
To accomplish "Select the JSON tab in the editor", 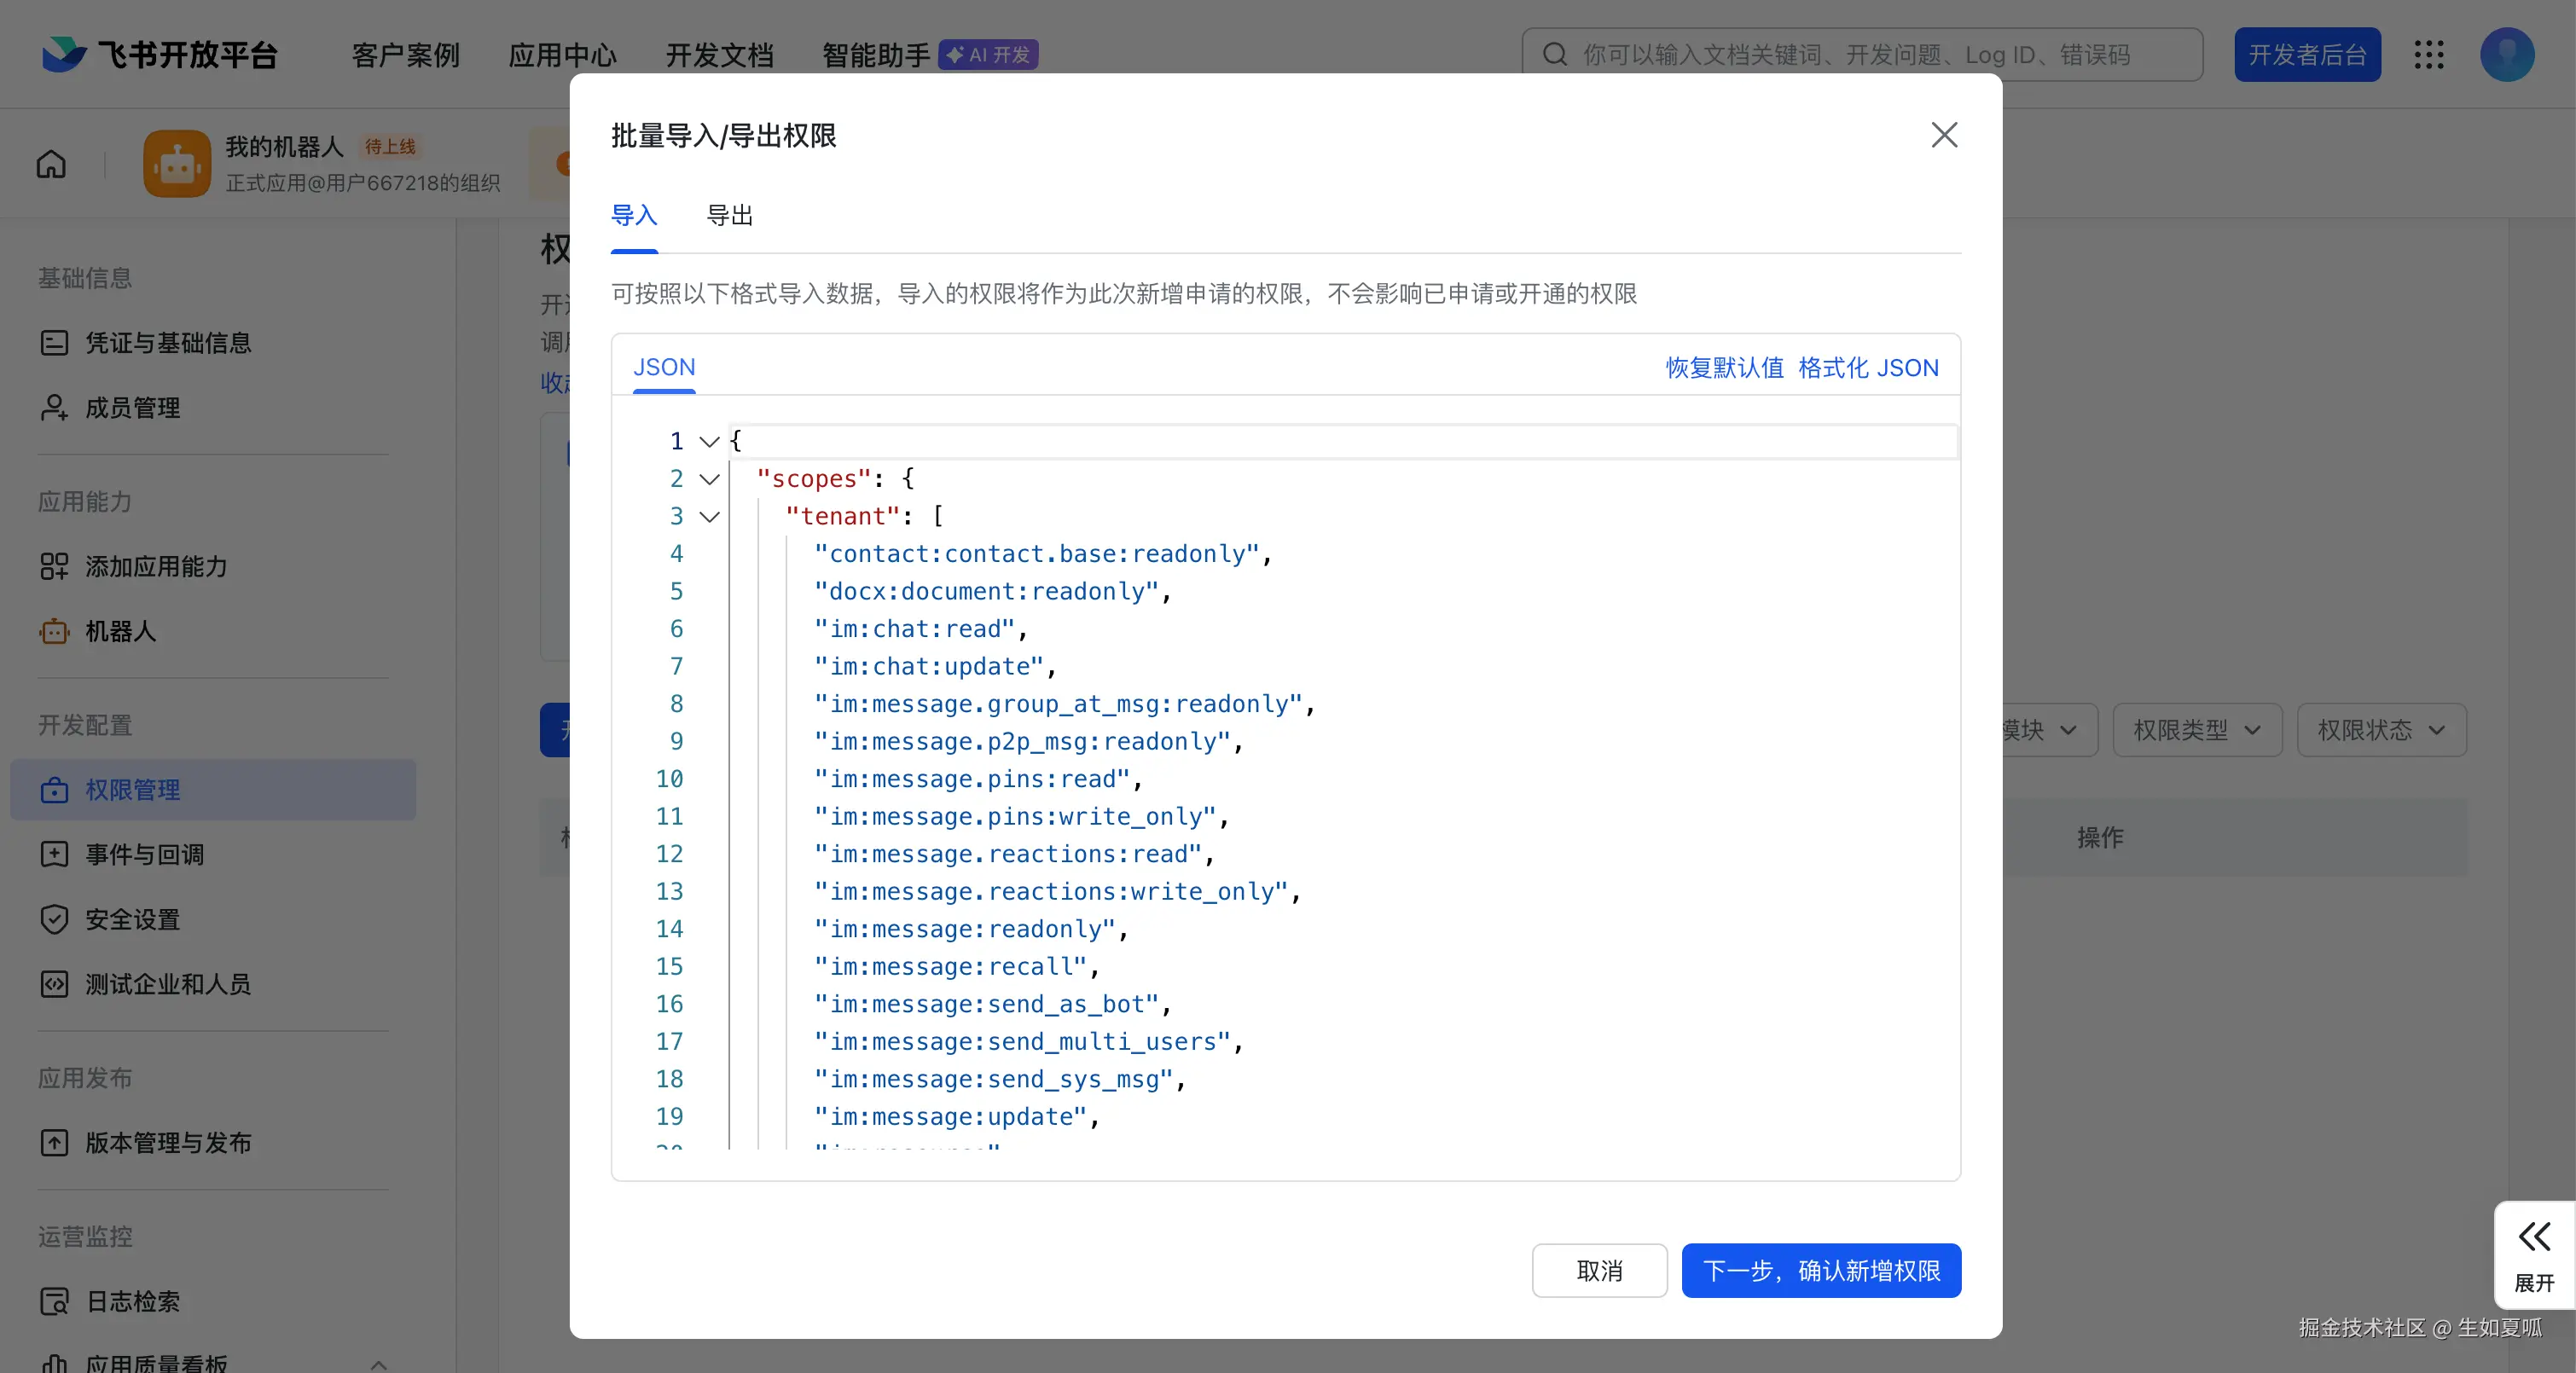I will [664, 367].
